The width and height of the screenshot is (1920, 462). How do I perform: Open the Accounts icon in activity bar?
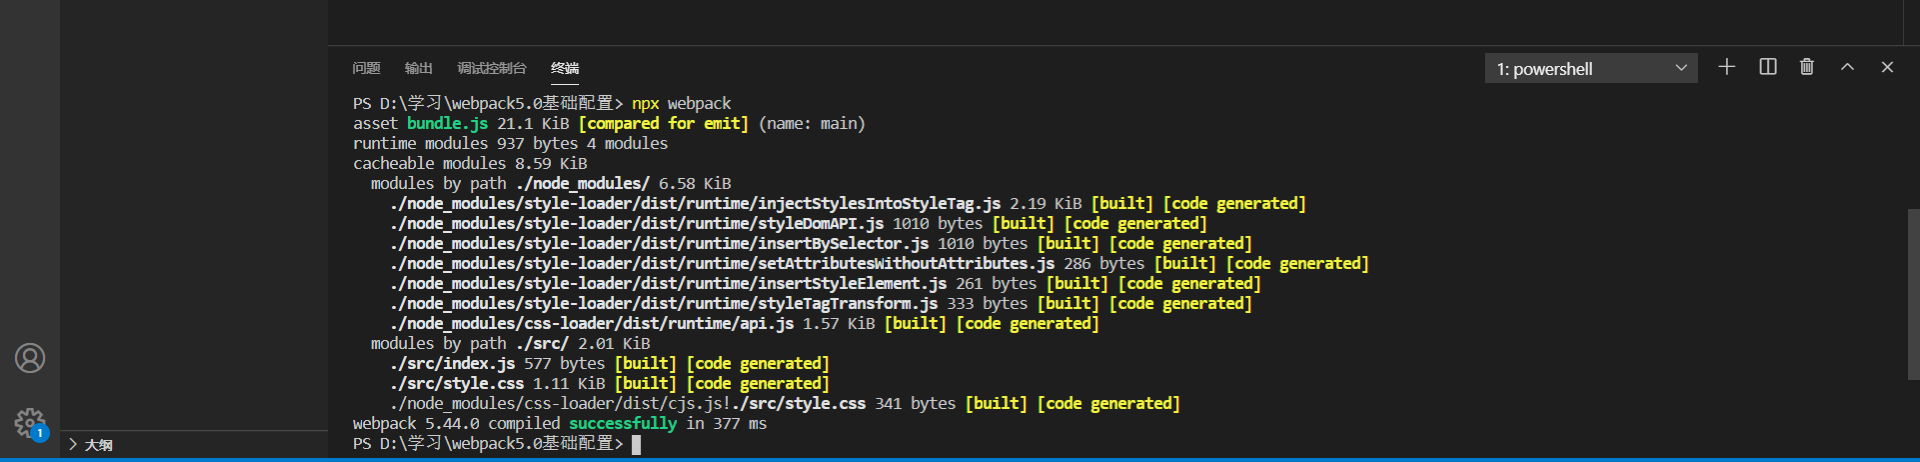(x=30, y=358)
